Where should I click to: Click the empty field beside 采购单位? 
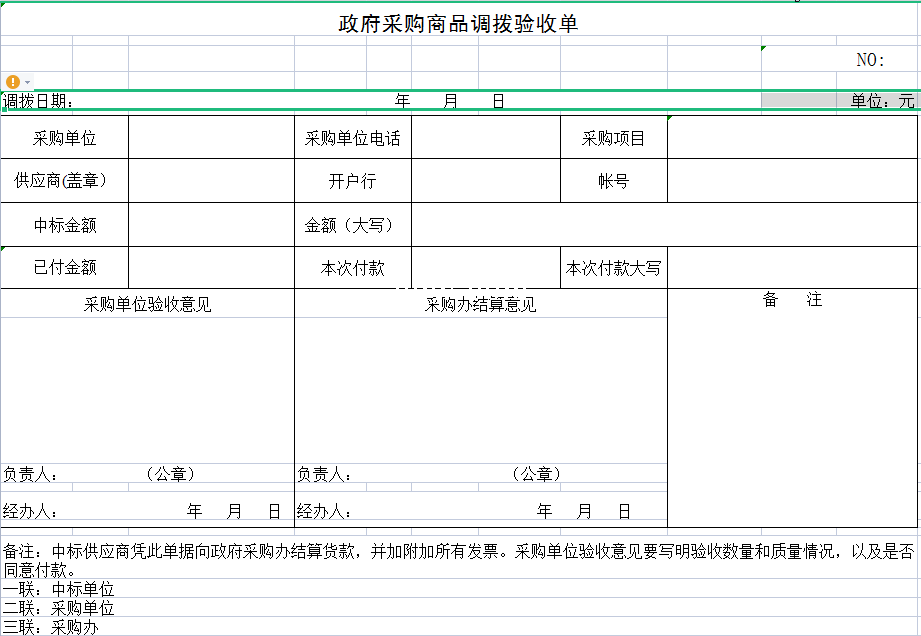211,139
